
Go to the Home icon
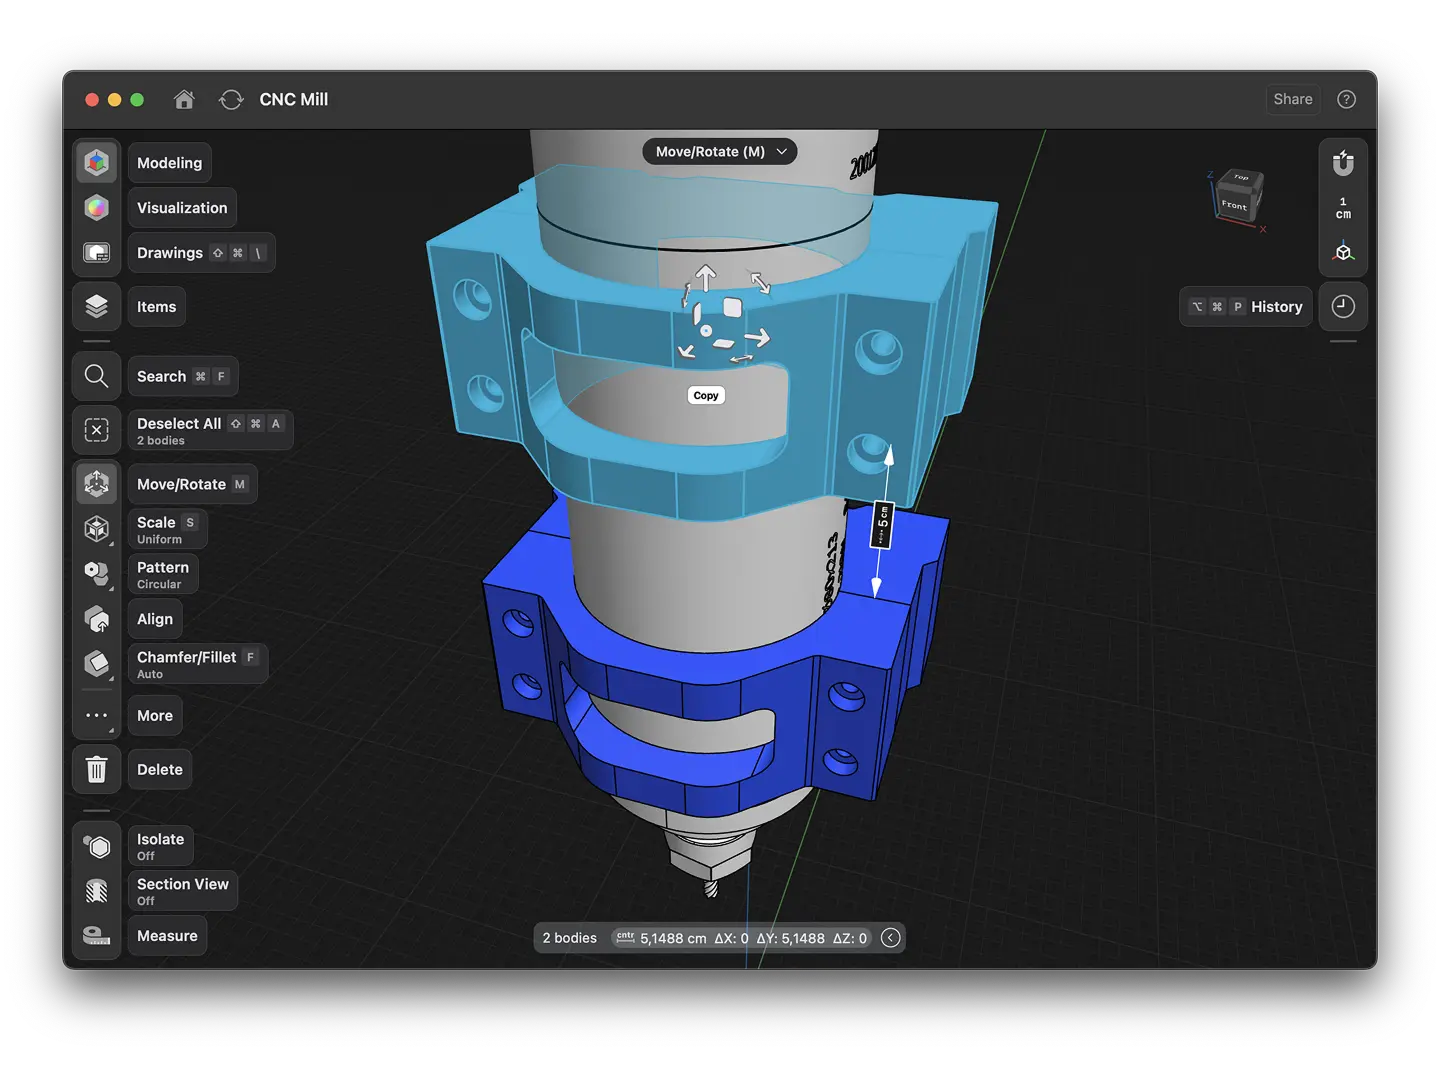[x=184, y=99]
